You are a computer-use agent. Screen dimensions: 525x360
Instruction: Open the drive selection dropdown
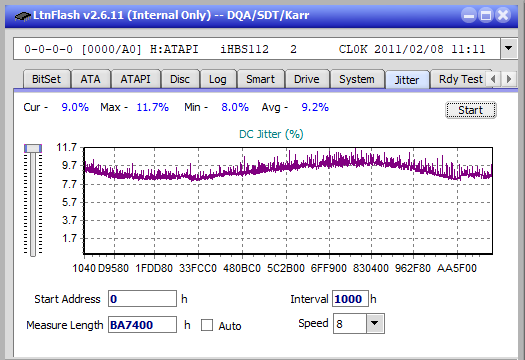[509, 49]
